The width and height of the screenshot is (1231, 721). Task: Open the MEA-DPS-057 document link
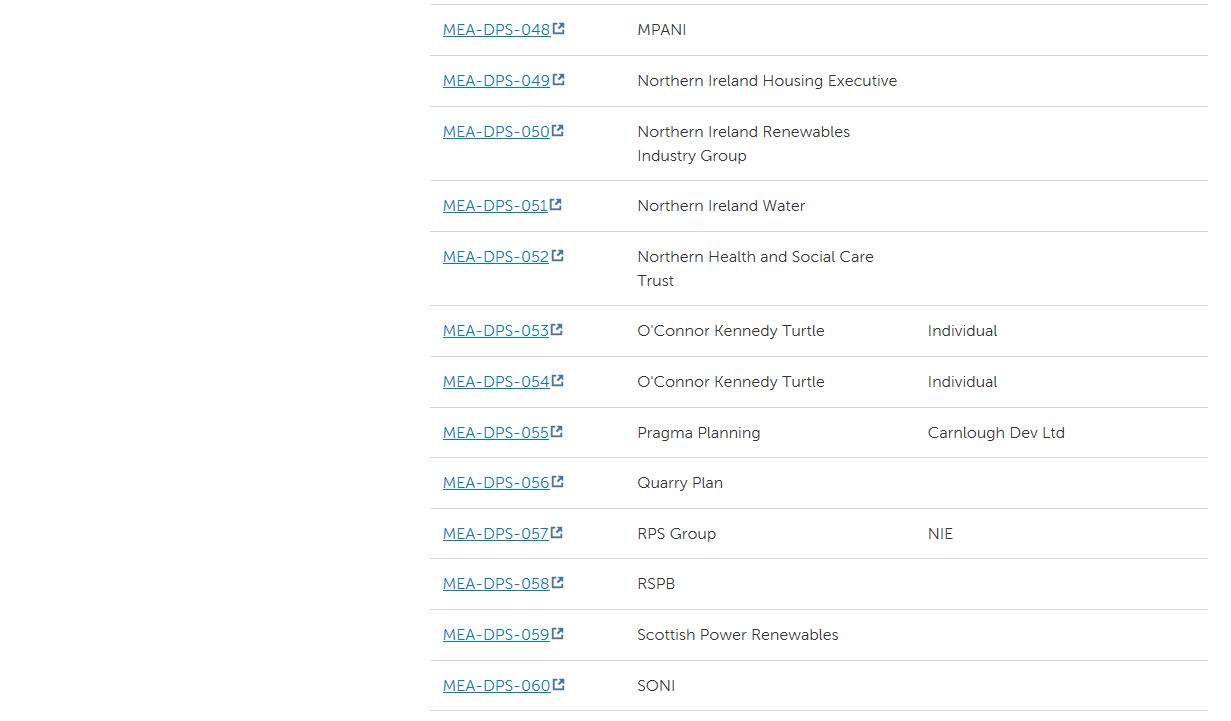click(x=497, y=534)
